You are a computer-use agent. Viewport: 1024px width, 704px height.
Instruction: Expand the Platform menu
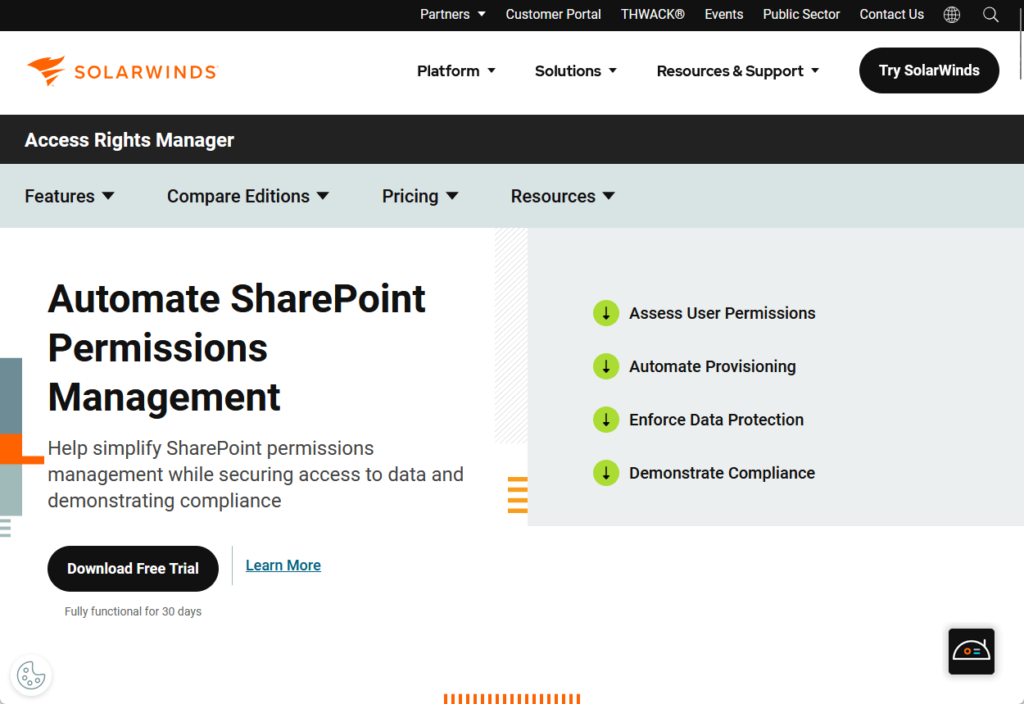coord(456,71)
